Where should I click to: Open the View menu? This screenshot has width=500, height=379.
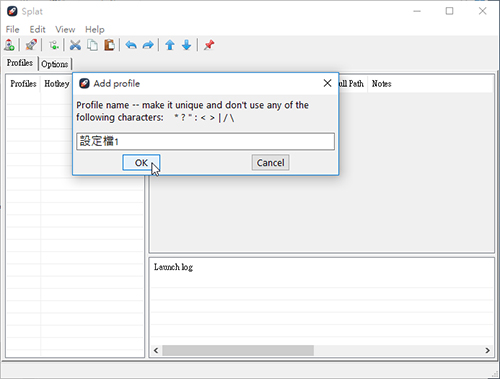coord(65,29)
